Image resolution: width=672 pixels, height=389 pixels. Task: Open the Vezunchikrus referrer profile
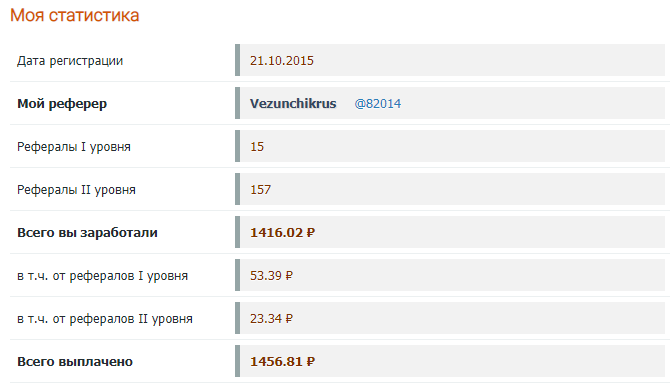293,104
